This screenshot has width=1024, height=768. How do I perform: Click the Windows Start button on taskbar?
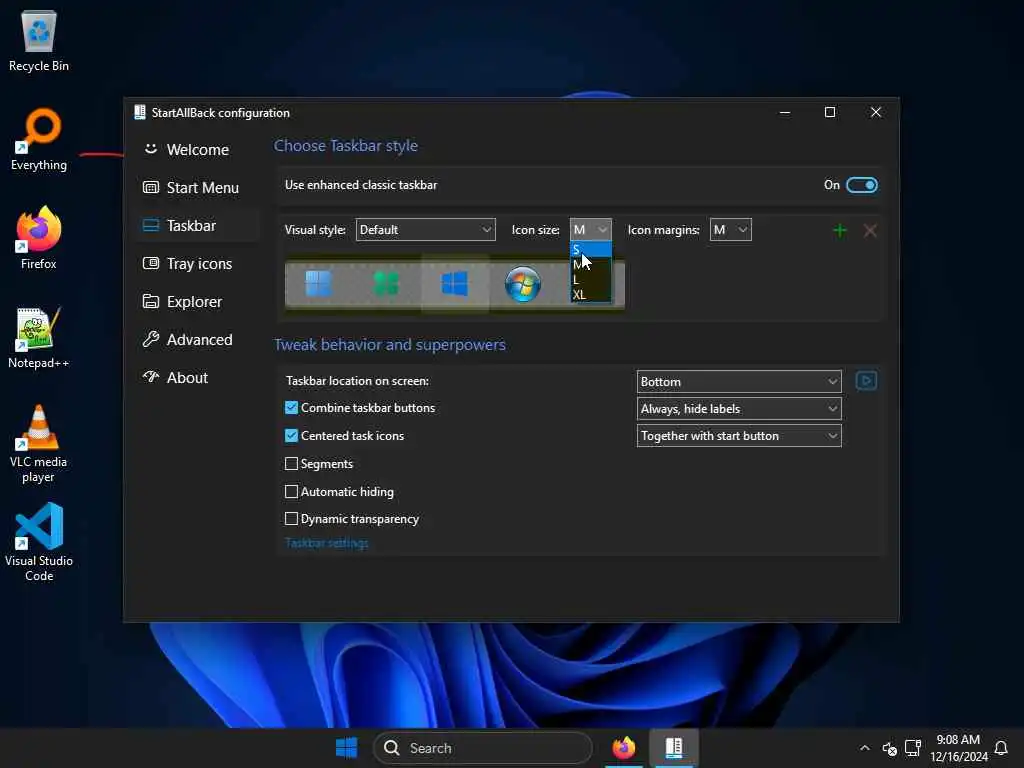(x=347, y=748)
